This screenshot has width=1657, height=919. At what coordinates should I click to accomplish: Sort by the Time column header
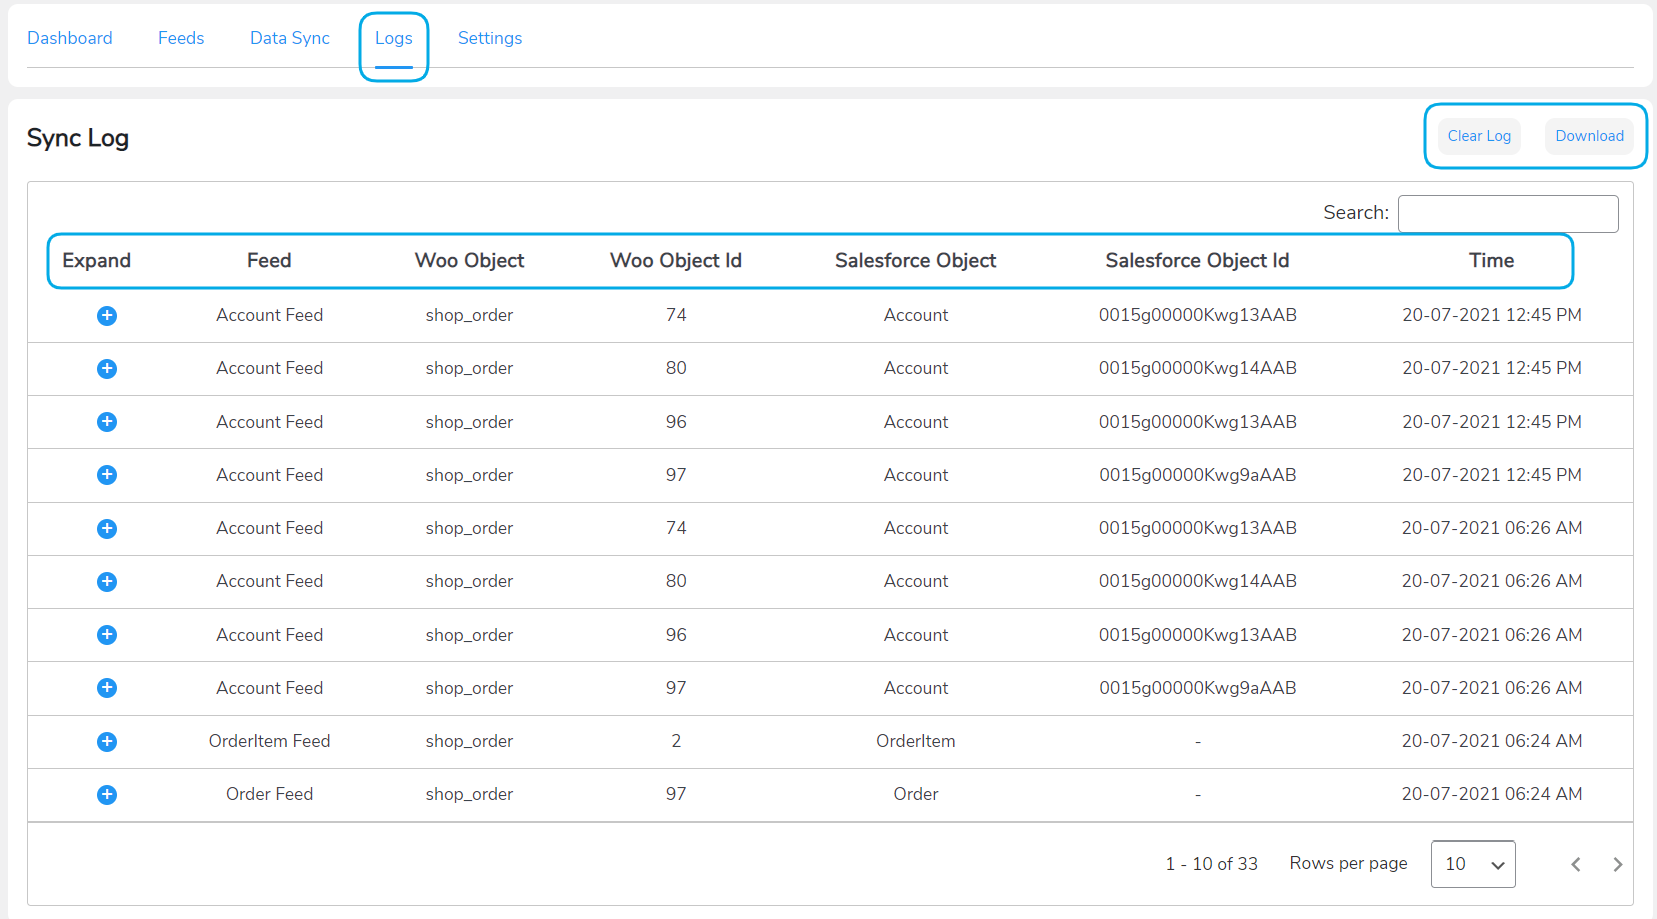tap(1491, 261)
